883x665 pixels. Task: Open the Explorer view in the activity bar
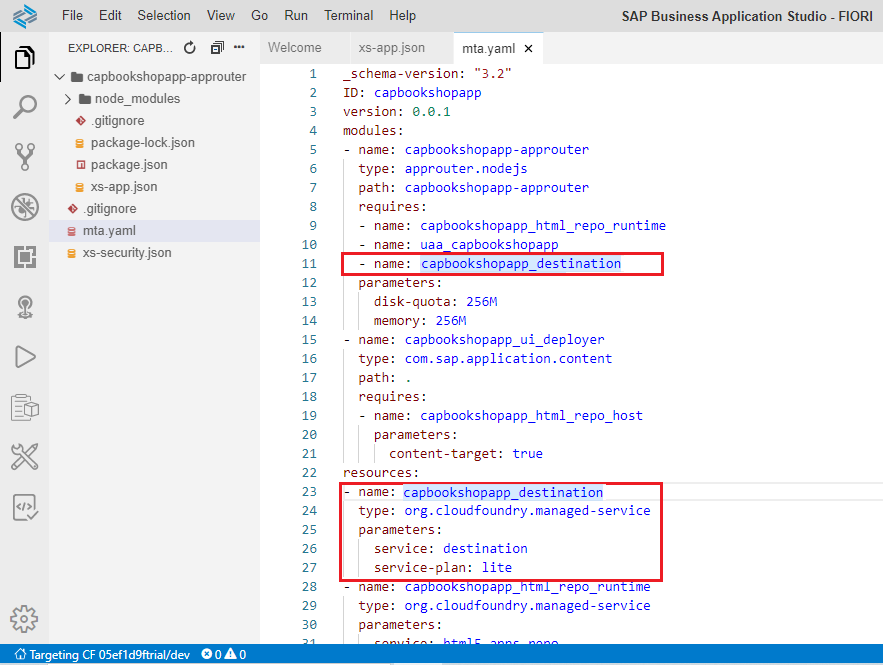click(24, 58)
